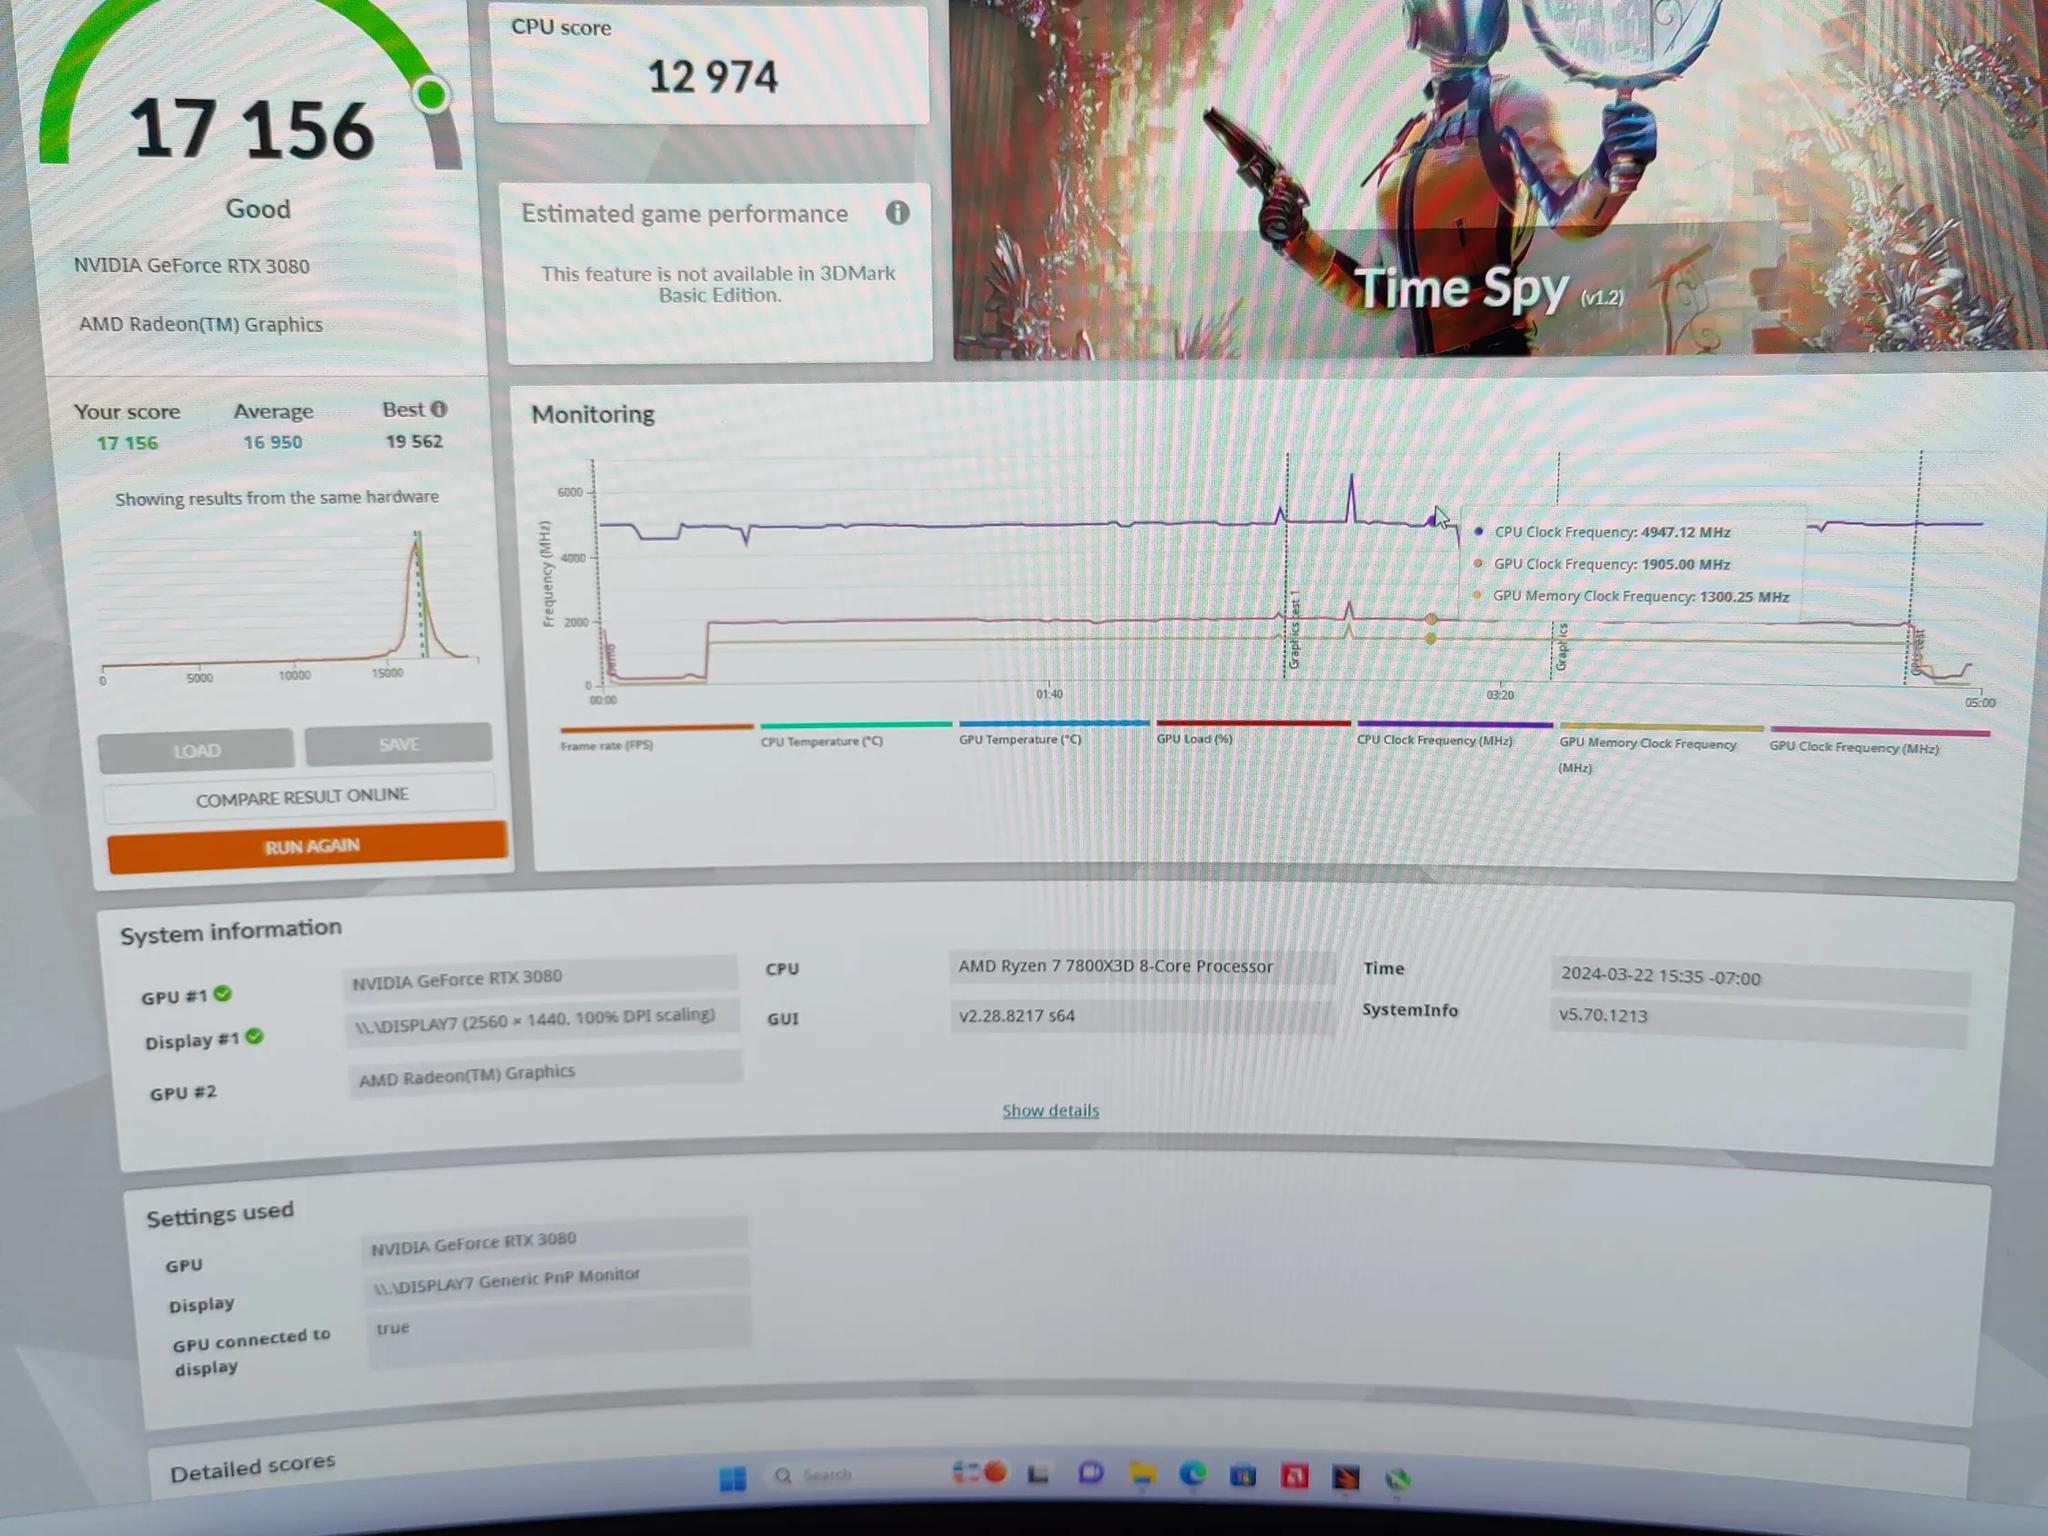Open Microsoft Store from the taskbar

(1243, 1475)
